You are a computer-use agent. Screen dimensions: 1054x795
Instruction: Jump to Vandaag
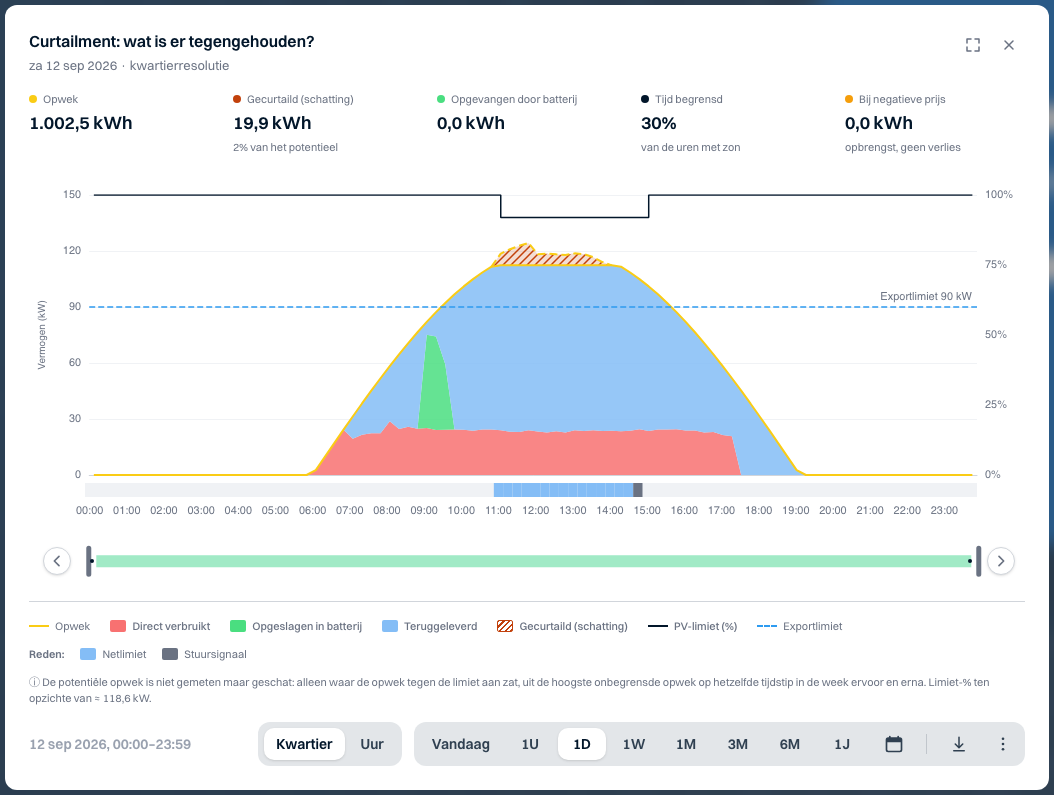click(x=460, y=744)
